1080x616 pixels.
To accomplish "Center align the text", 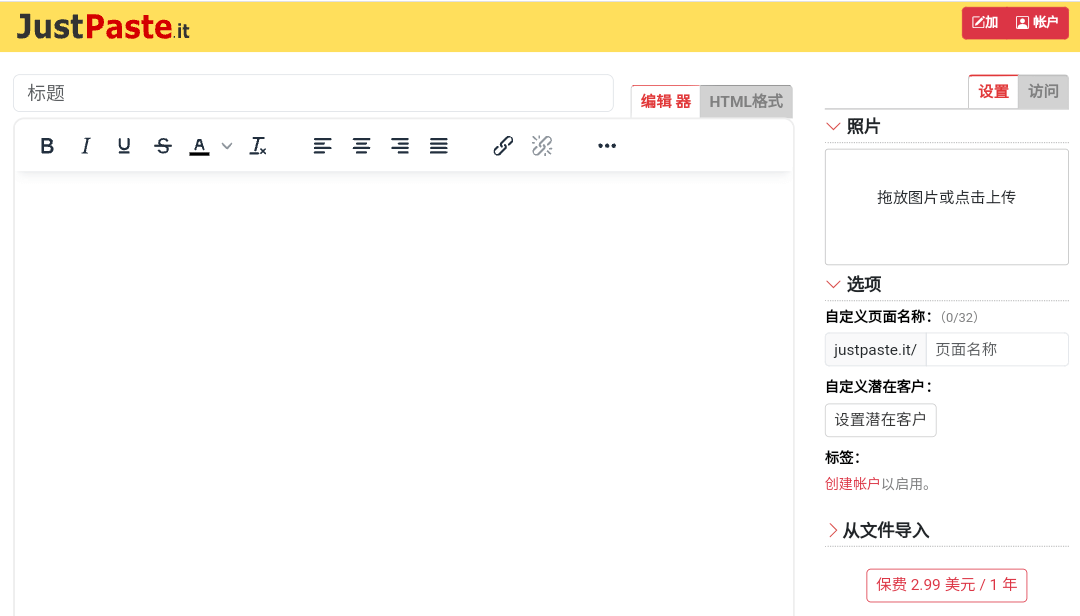I will pos(361,146).
